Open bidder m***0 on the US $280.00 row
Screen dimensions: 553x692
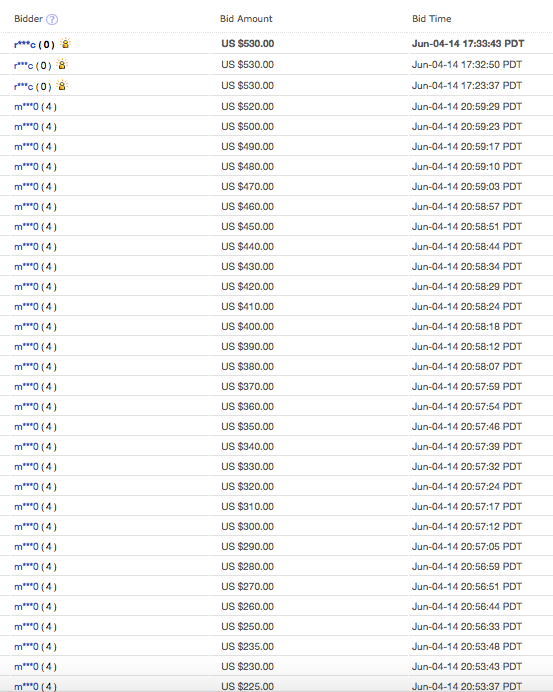[x=26, y=567]
